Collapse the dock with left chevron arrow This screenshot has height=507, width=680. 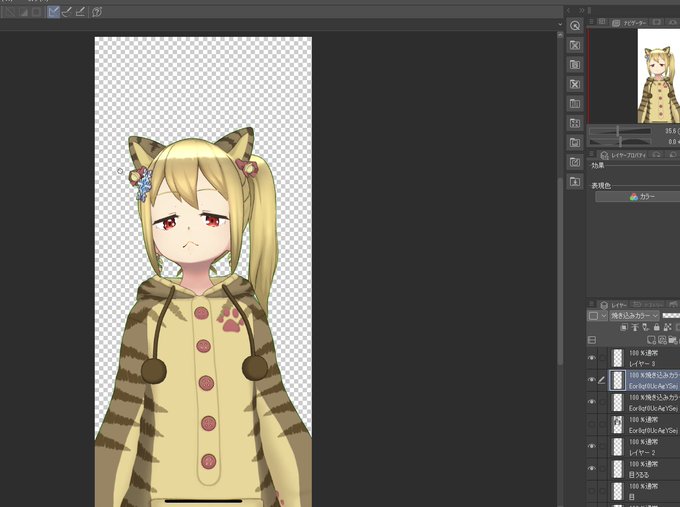569,10
